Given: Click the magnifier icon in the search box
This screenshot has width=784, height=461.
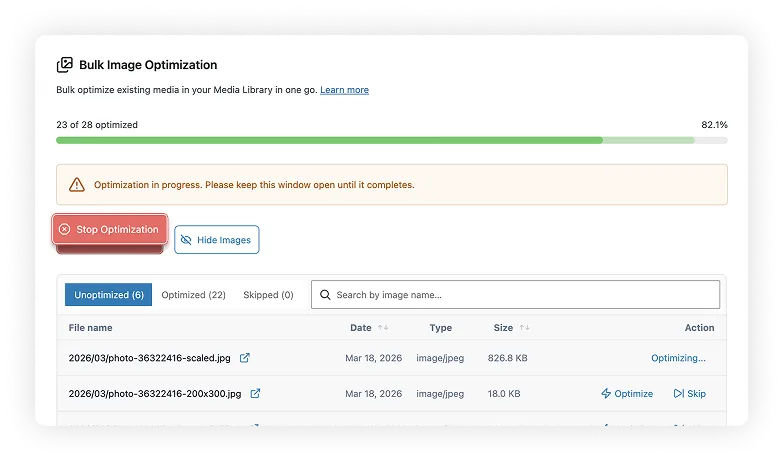Looking at the screenshot, I should click(325, 295).
